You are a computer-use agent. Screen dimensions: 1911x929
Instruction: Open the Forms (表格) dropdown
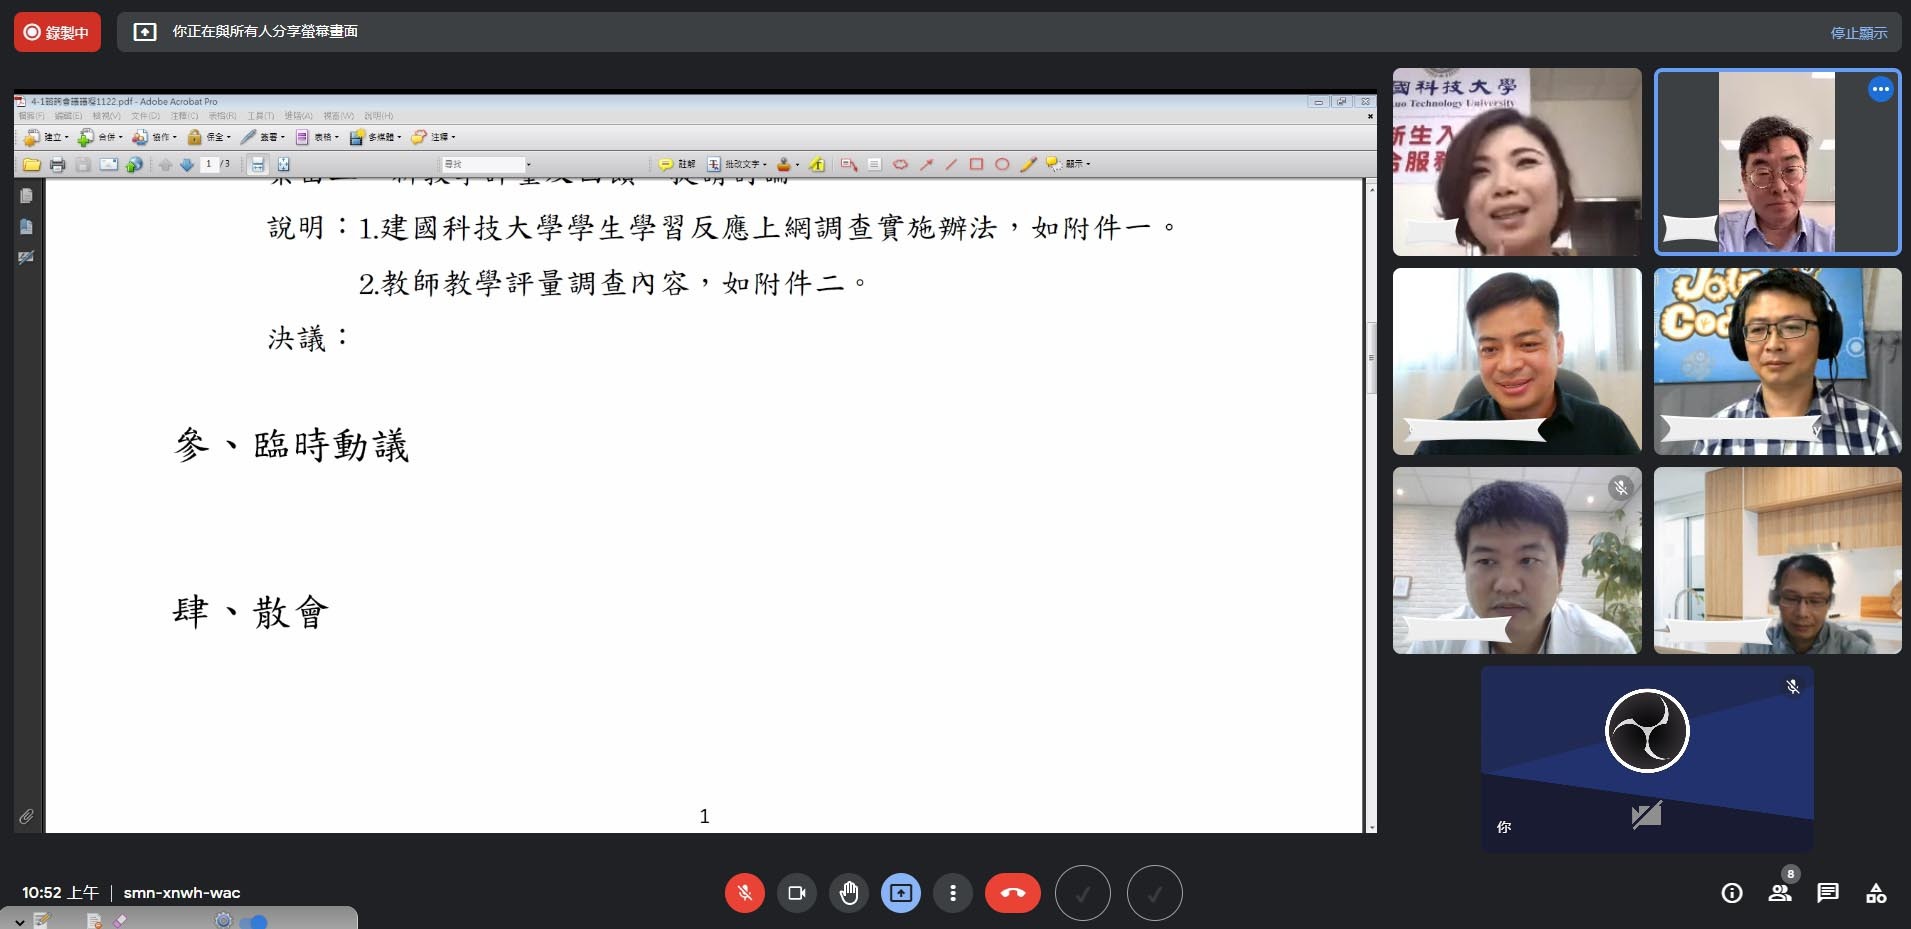click(317, 137)
